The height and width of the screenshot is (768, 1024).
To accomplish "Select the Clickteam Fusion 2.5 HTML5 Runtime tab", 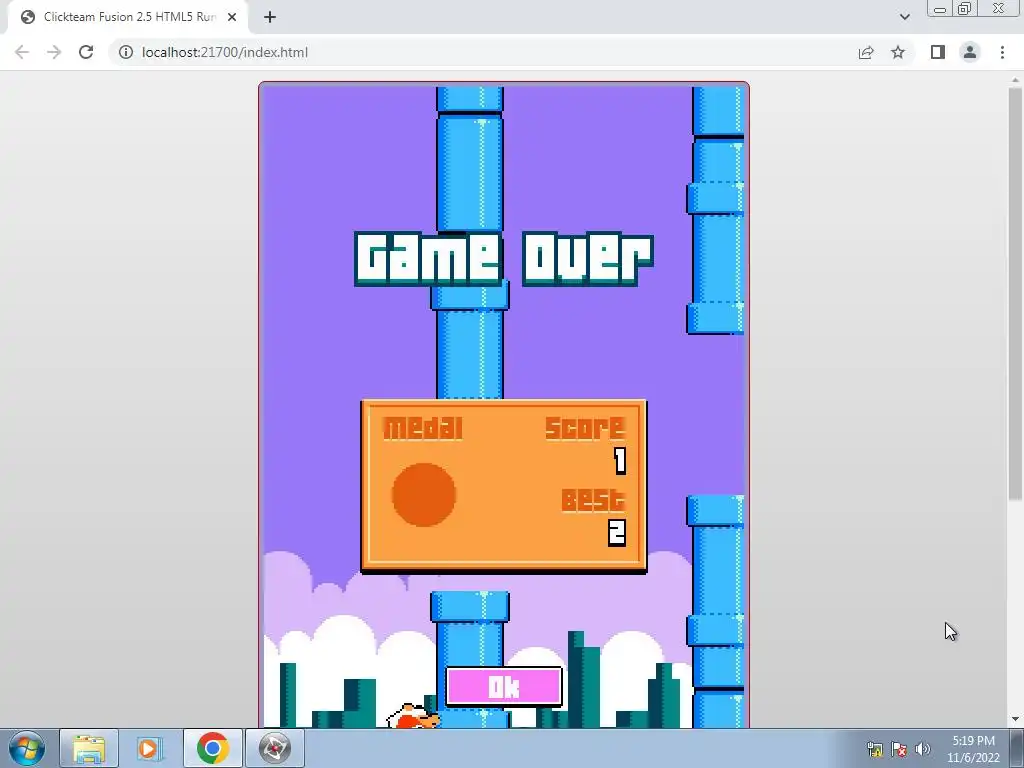I will coord(128,18).
